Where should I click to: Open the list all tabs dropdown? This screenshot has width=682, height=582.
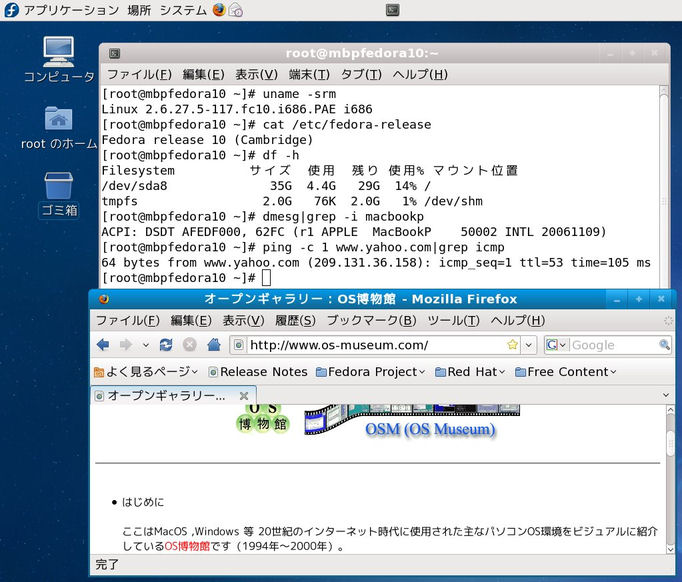click(x=666, y=395)
